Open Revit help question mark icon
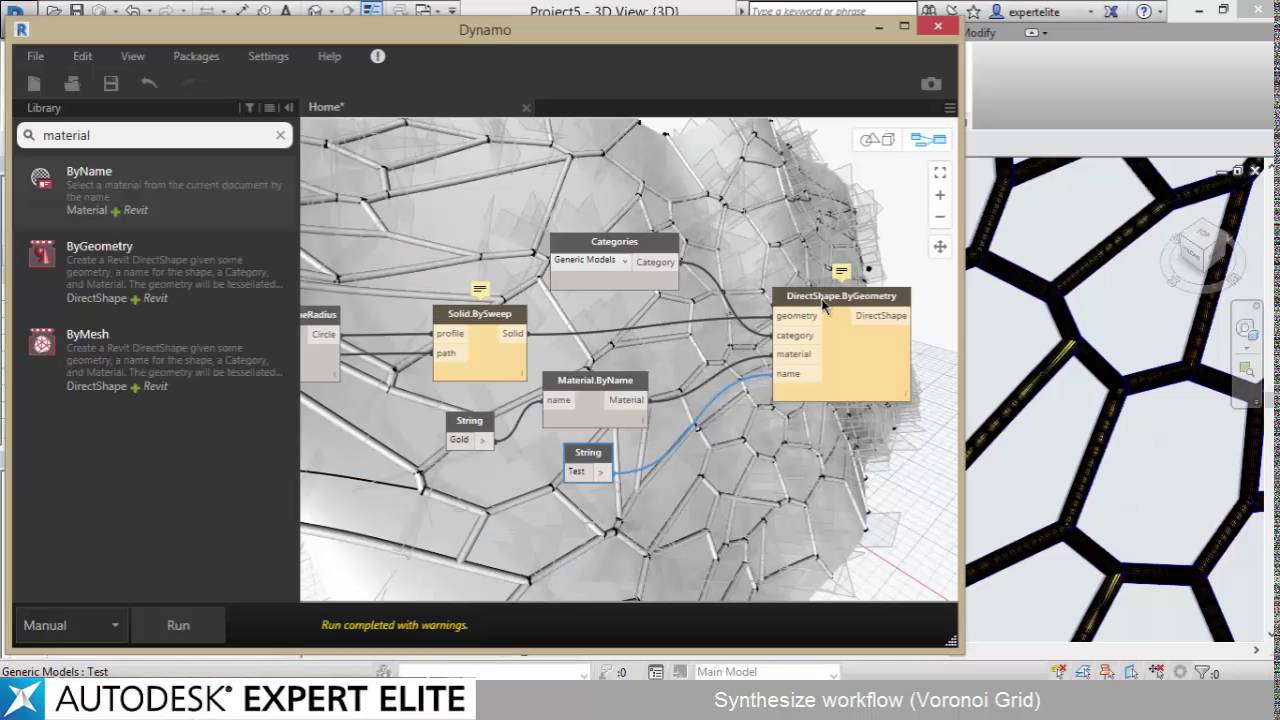This screenshot has width=1280, height=720. coord(1141,11)
